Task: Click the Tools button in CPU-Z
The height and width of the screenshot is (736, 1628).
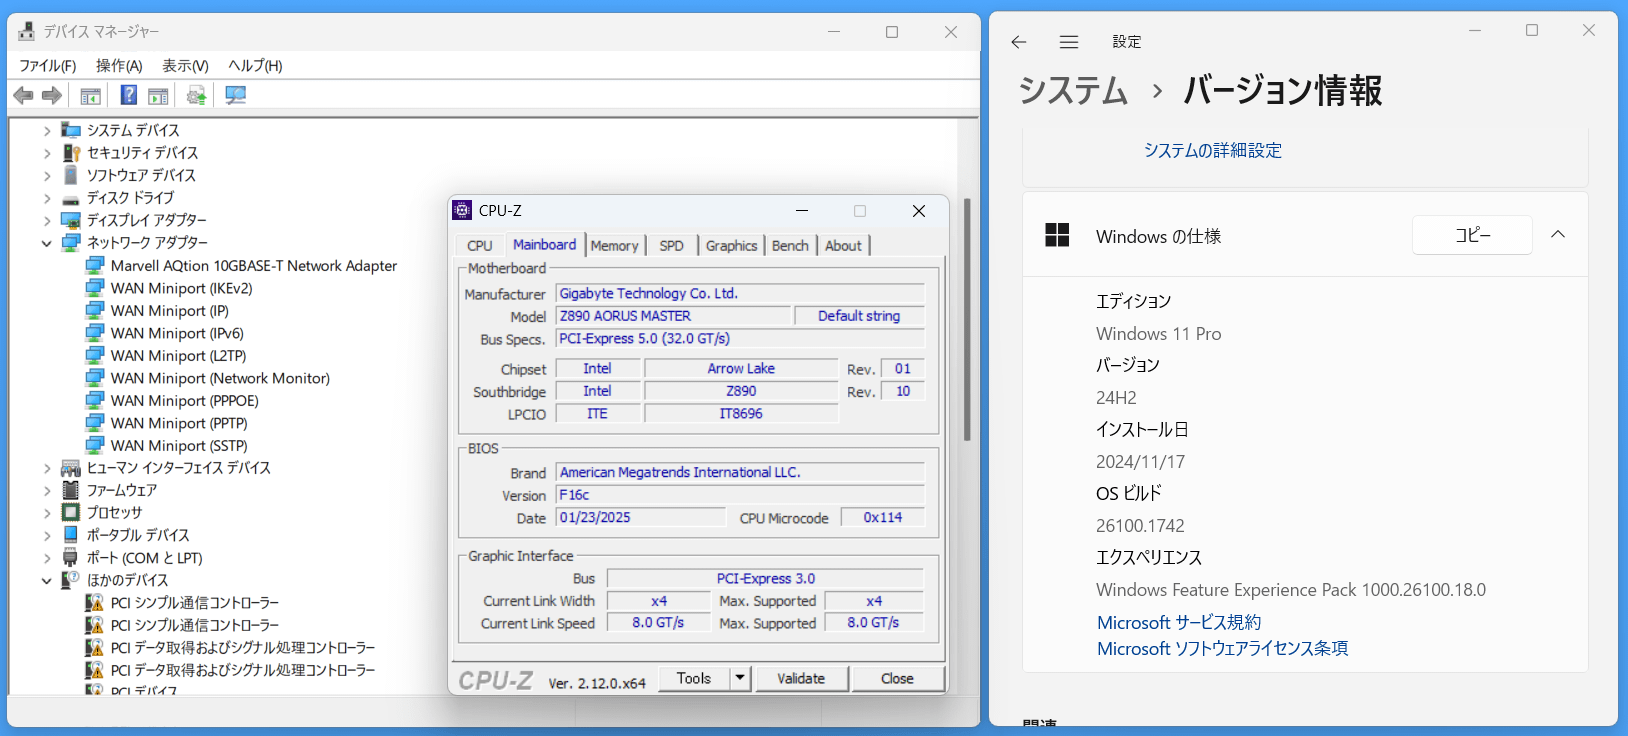Action: click(x=694, y=678)
